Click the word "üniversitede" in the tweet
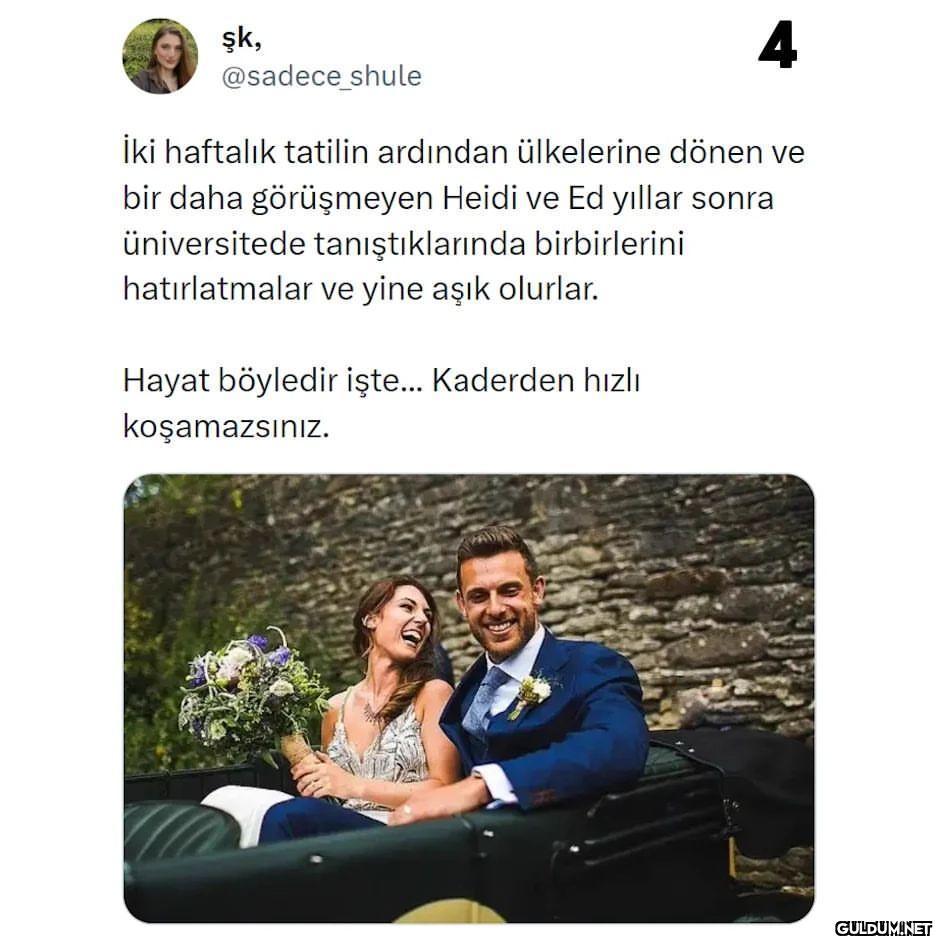The height and width of the screenshot is (936, 936). [214, 244]
